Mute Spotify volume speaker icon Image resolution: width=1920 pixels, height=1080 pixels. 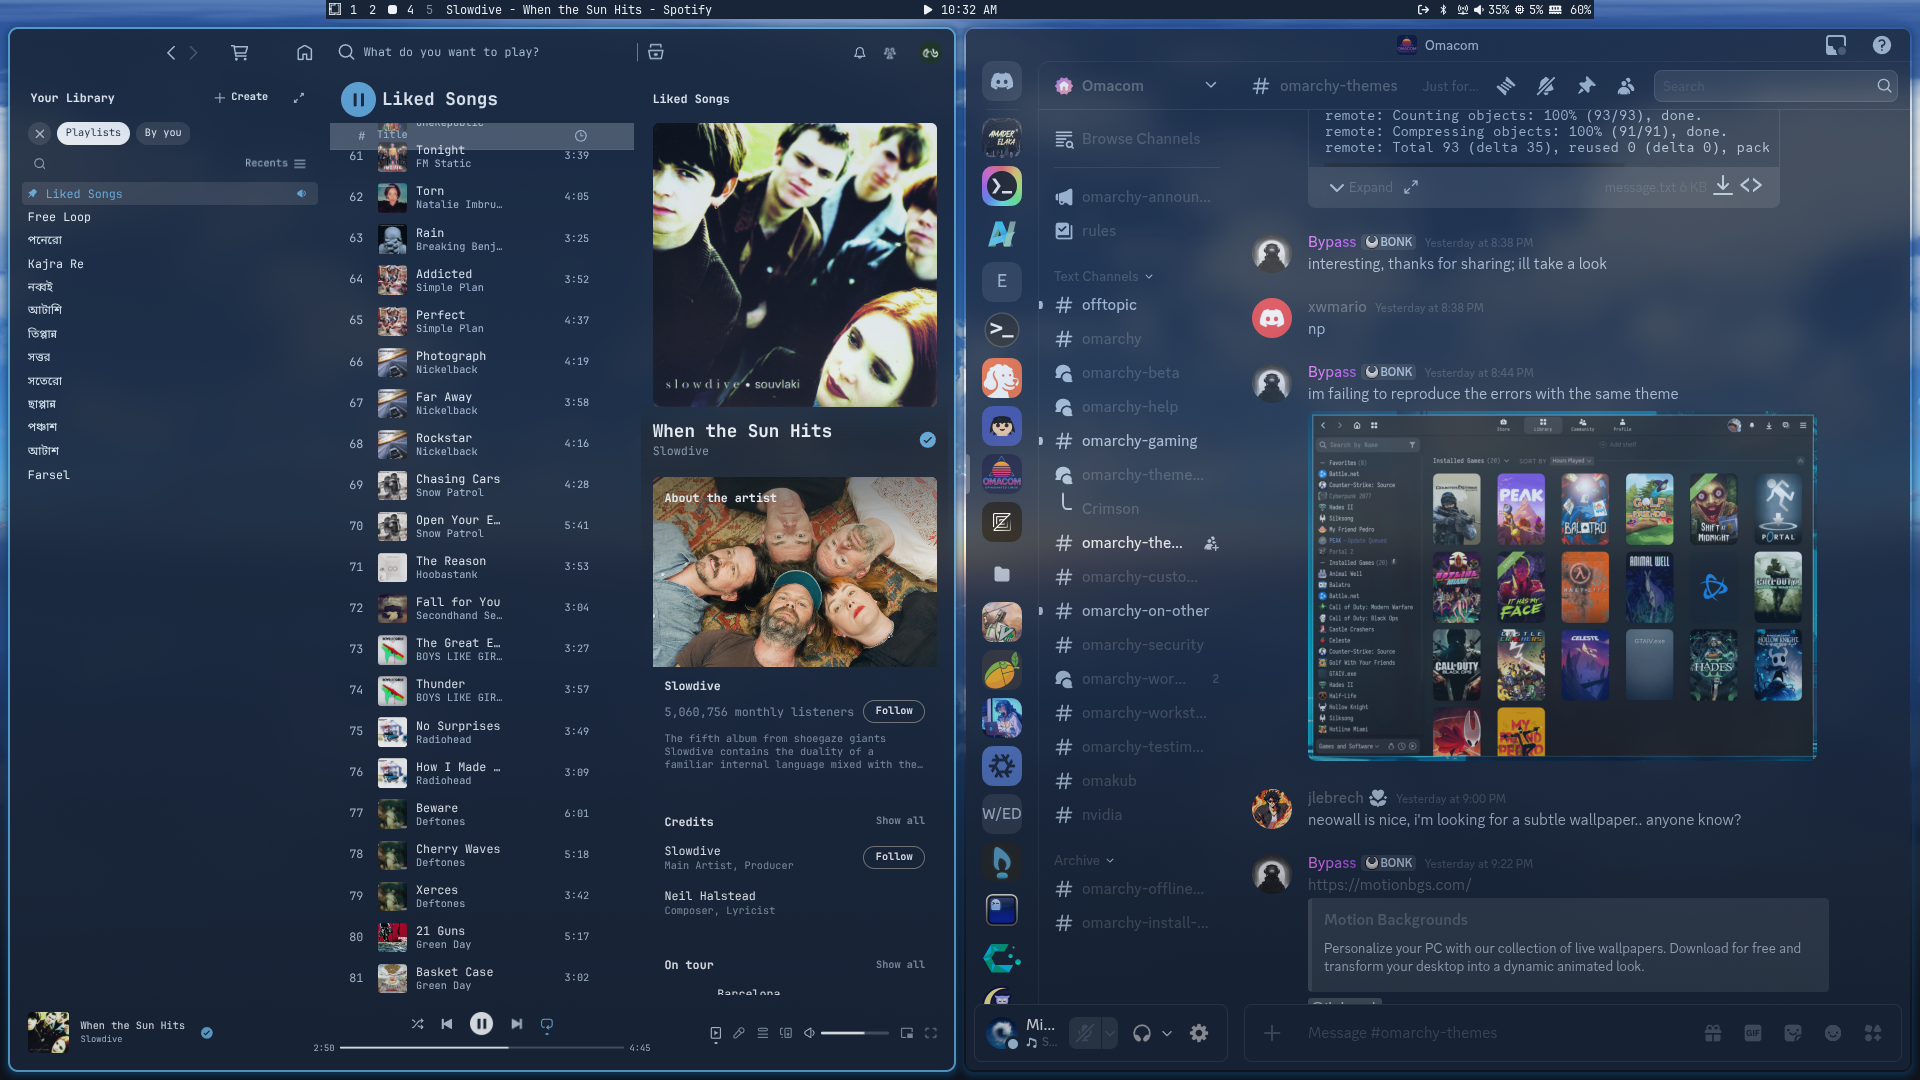[810, 1034]
